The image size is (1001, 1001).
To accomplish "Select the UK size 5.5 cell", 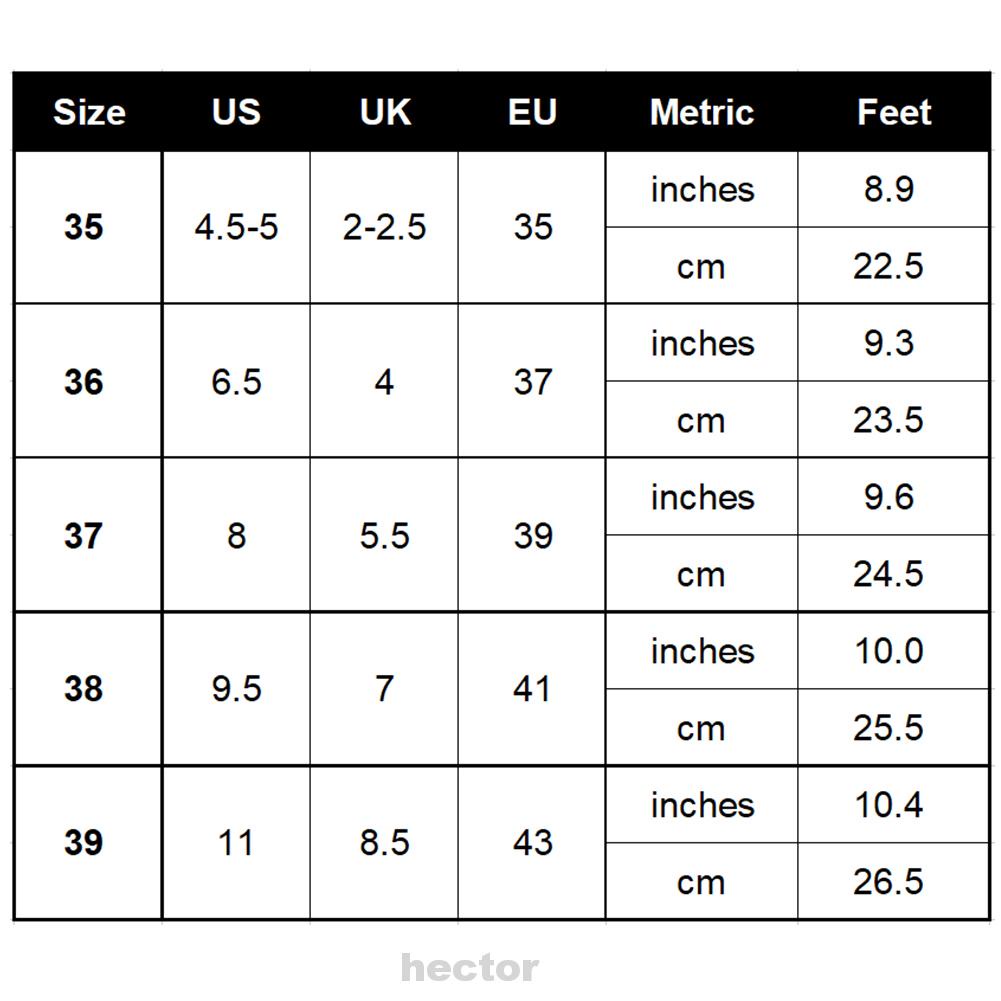I will (385, 536).
